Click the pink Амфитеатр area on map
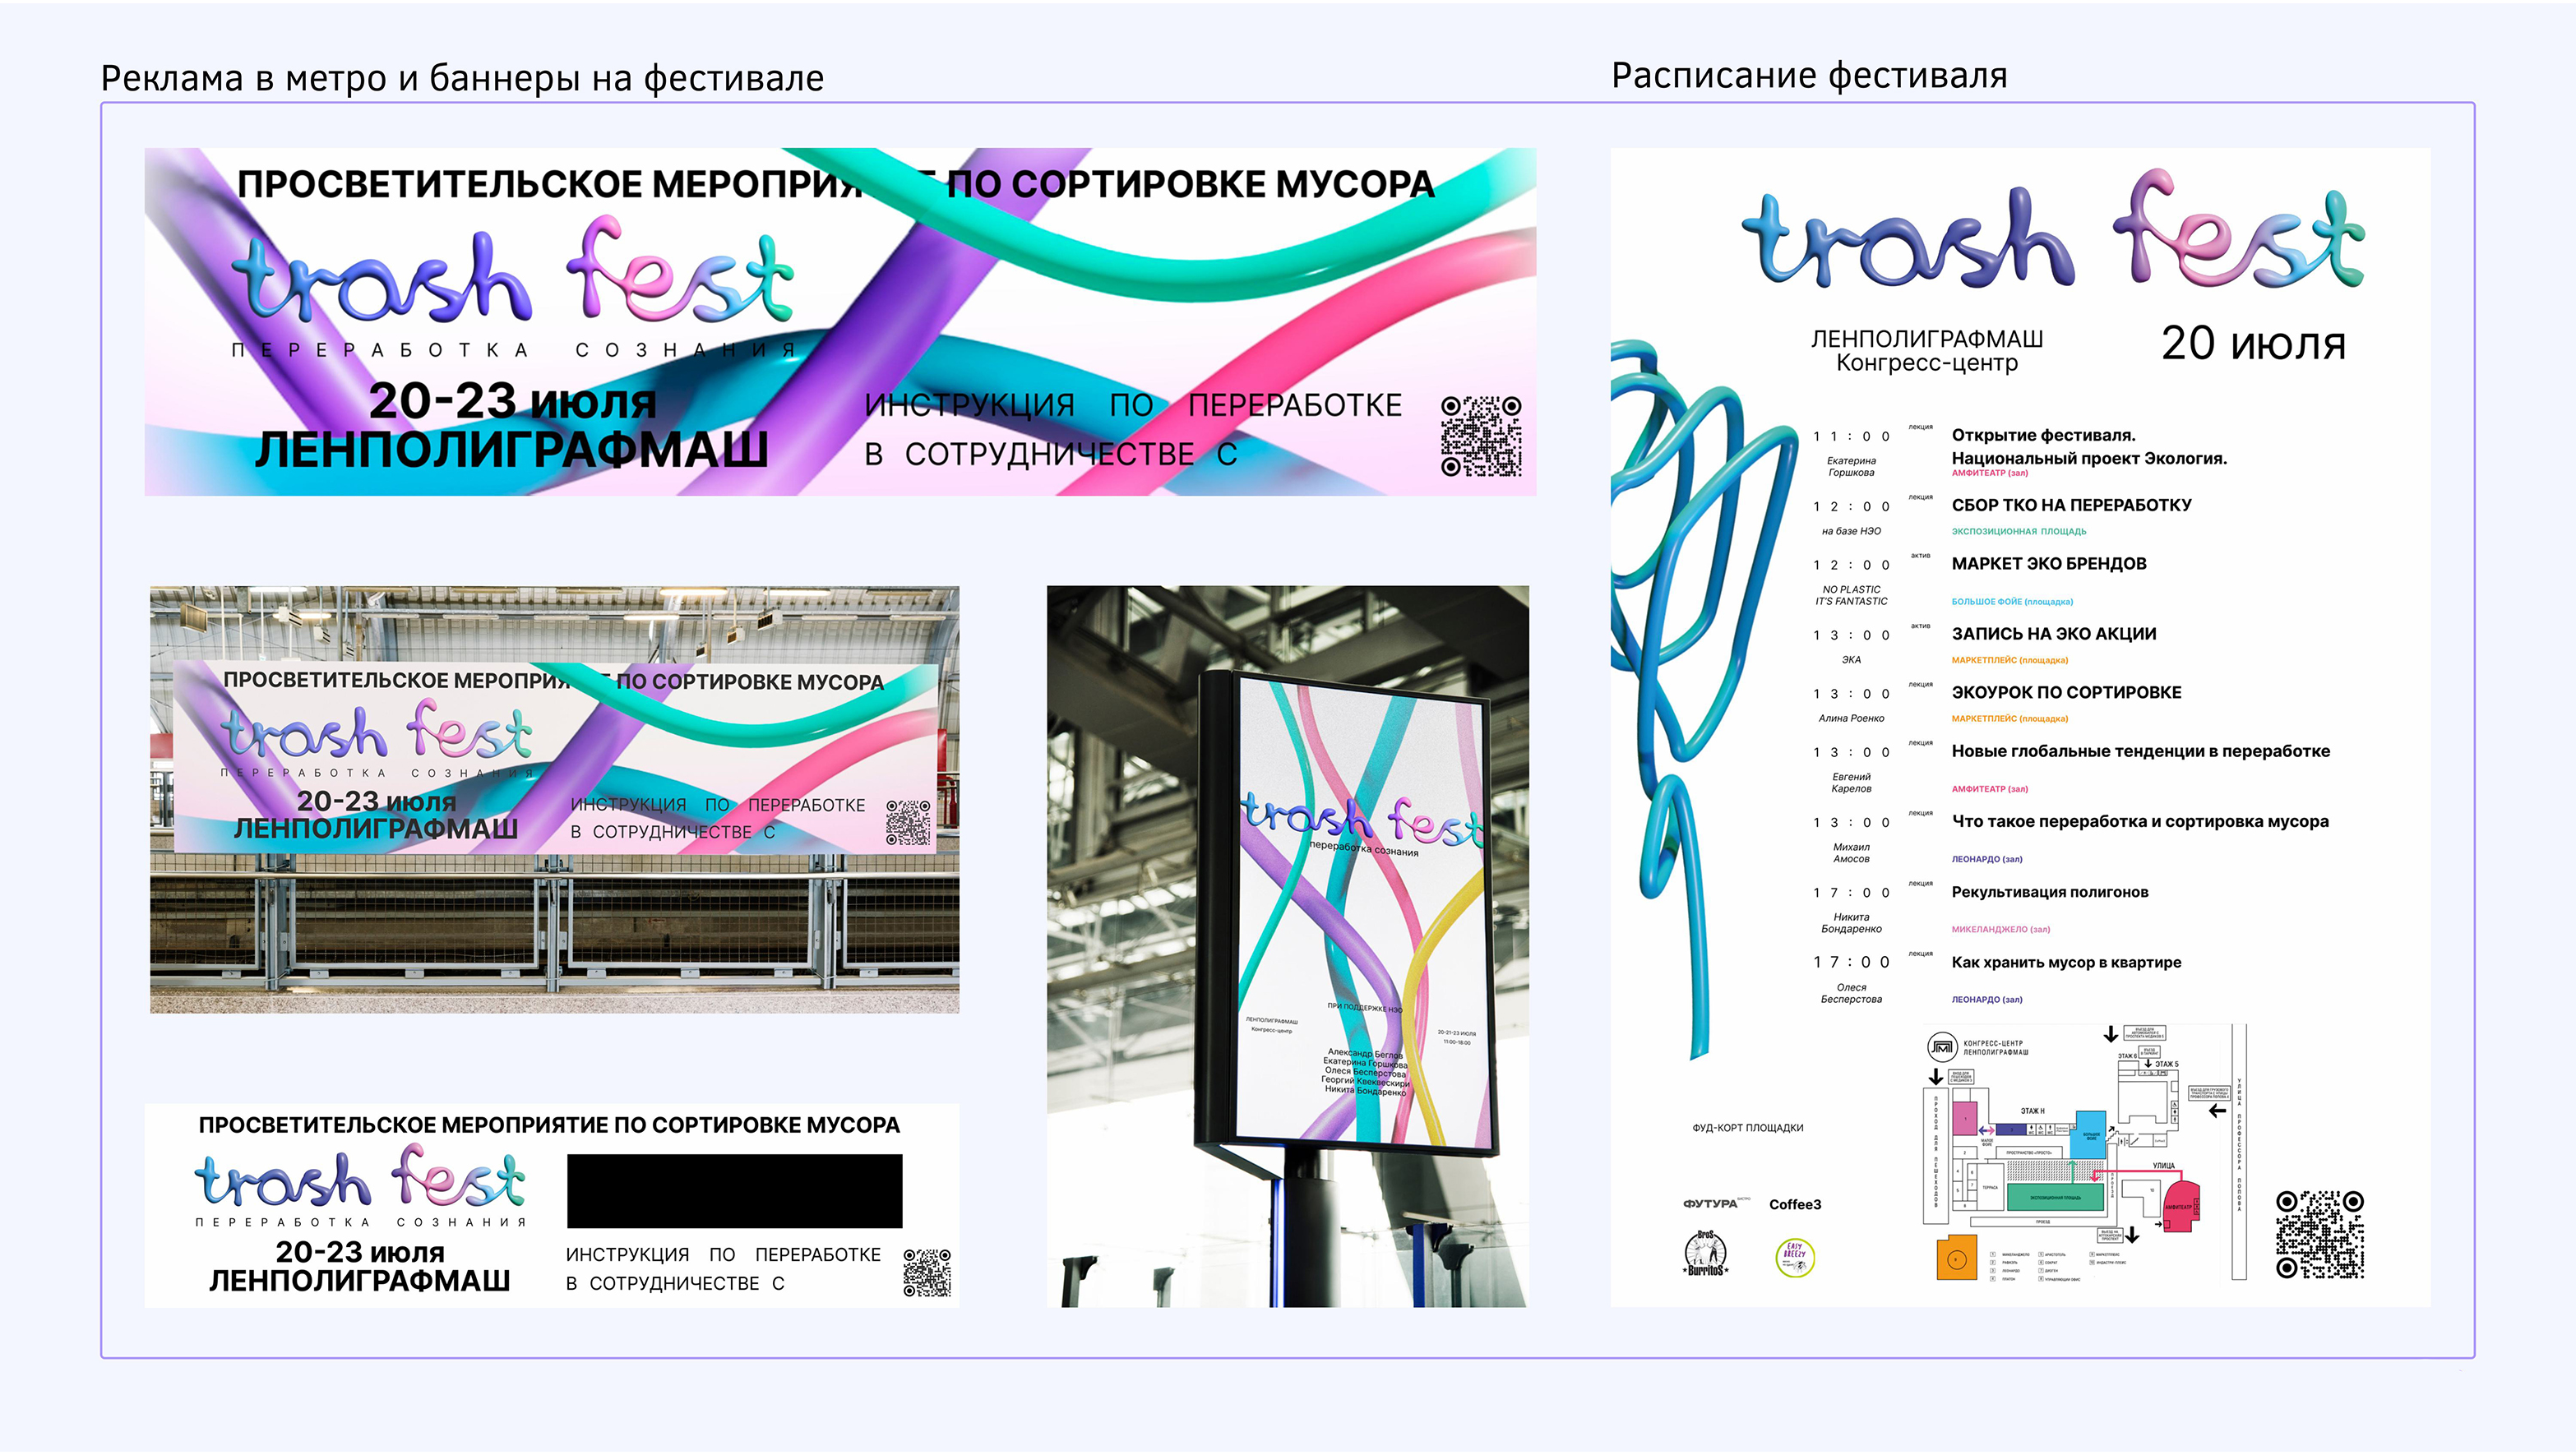Image resolution: width=2576 pixels, height=1455 pixels. click(2180, 1206)
